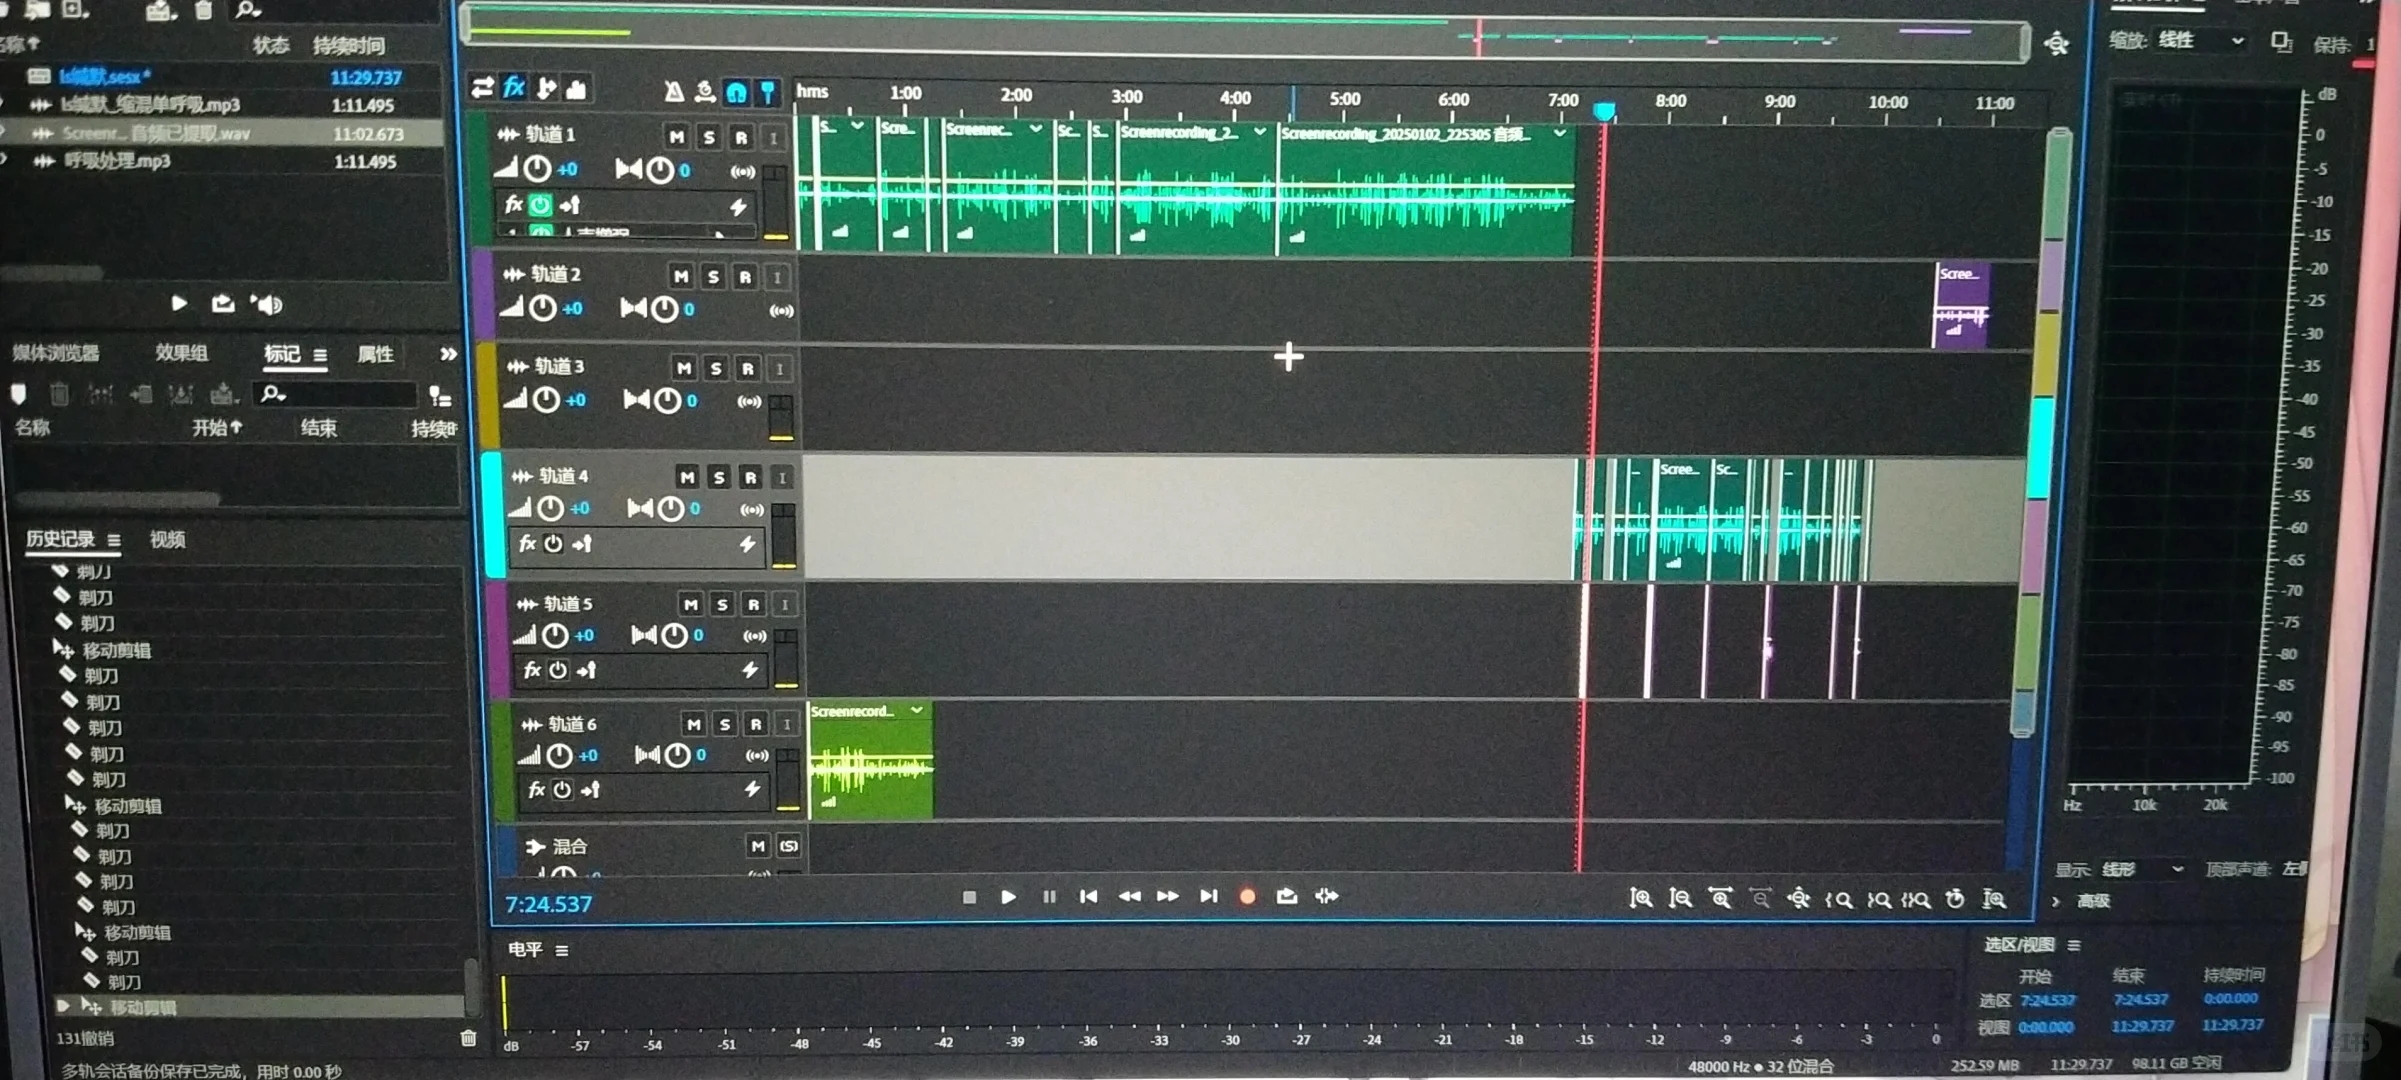Open the Selection/View (选区/视图) panel menu
Screen dimensions: 2401x1080
click(x=2074, y=945)
